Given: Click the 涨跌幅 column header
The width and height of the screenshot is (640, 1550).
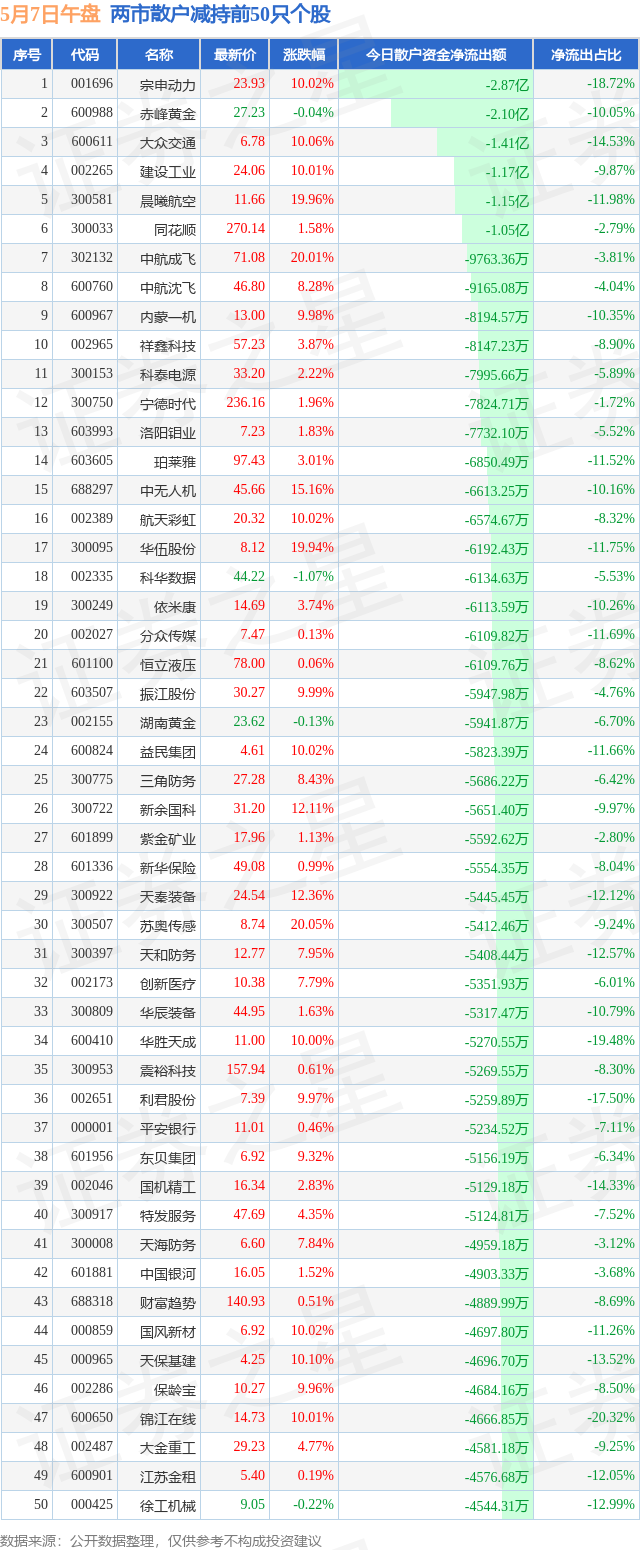Looking at the screenshot, I should (304, 55).
